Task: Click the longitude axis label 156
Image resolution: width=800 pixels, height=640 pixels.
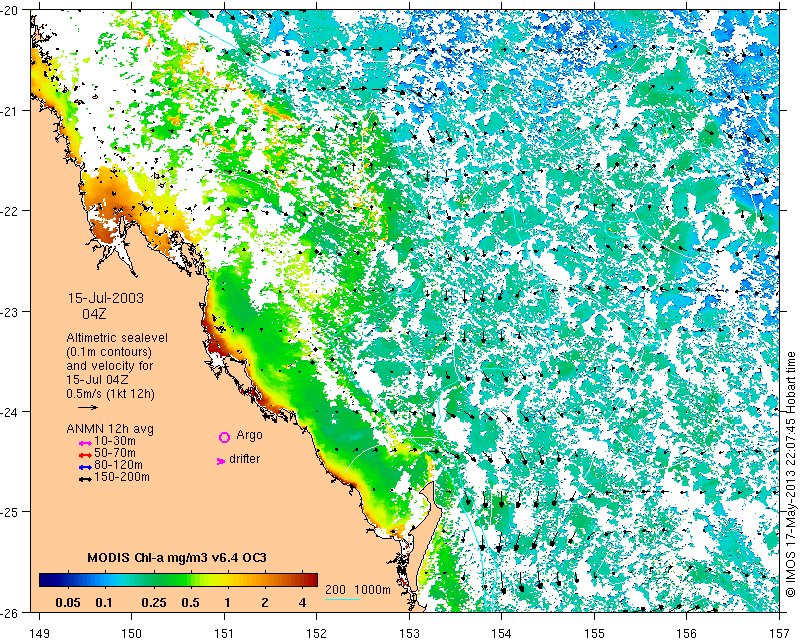Action: click(687, 633)
